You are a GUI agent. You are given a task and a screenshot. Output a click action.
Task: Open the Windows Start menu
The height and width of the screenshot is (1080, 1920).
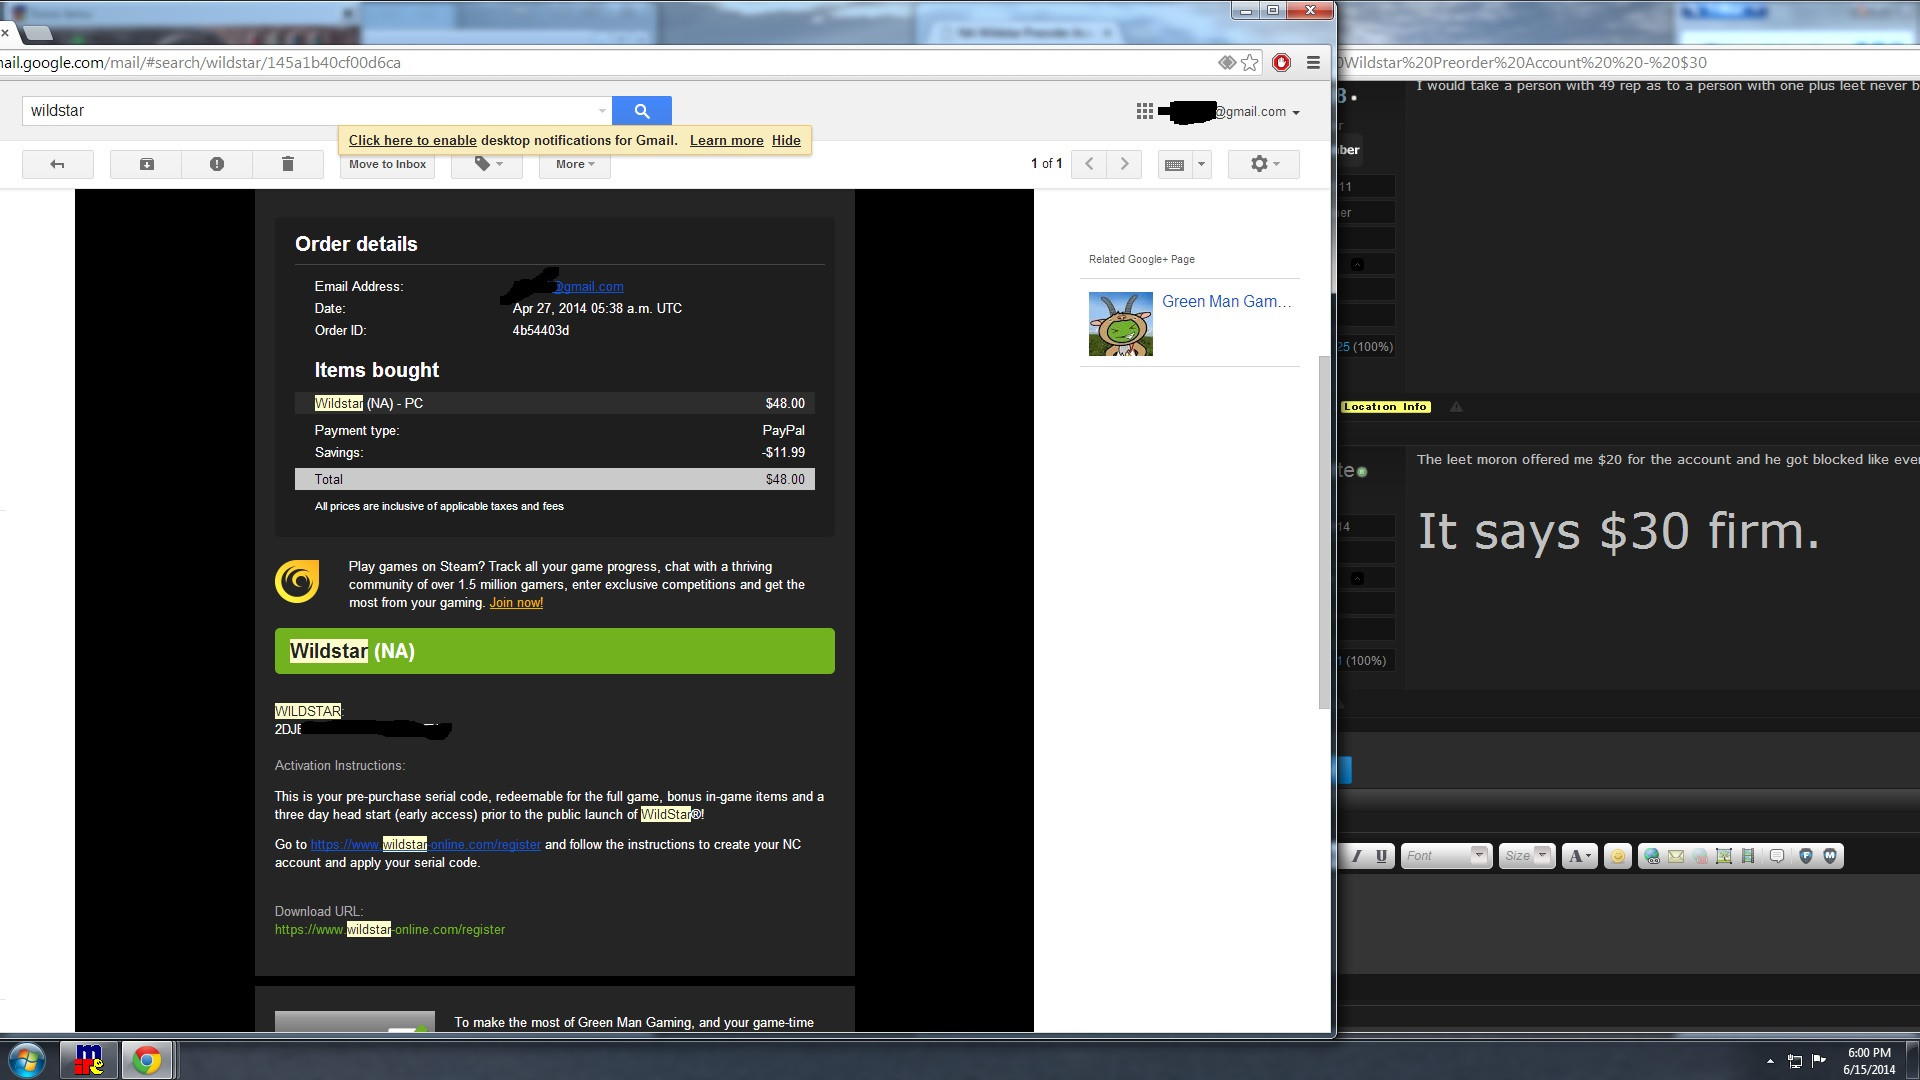point(27,1060)
